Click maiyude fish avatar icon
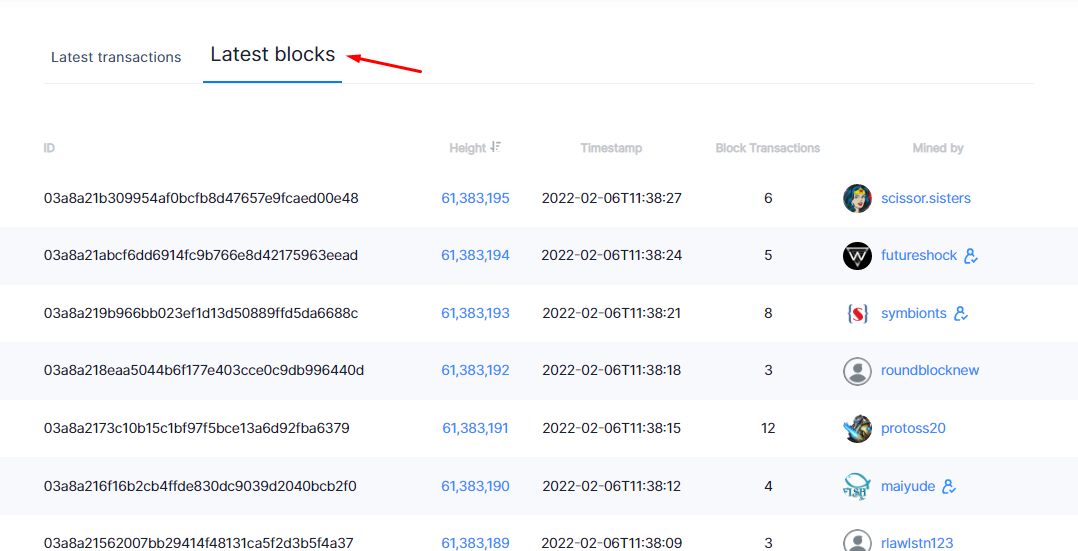Screen dimensions: 1078x551 point(857,486)
